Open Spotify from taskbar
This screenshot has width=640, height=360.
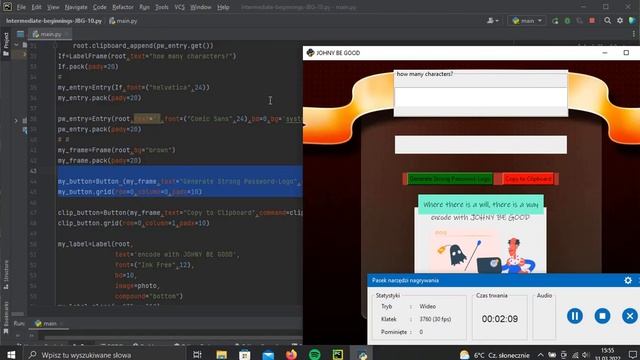coord(315,355)
